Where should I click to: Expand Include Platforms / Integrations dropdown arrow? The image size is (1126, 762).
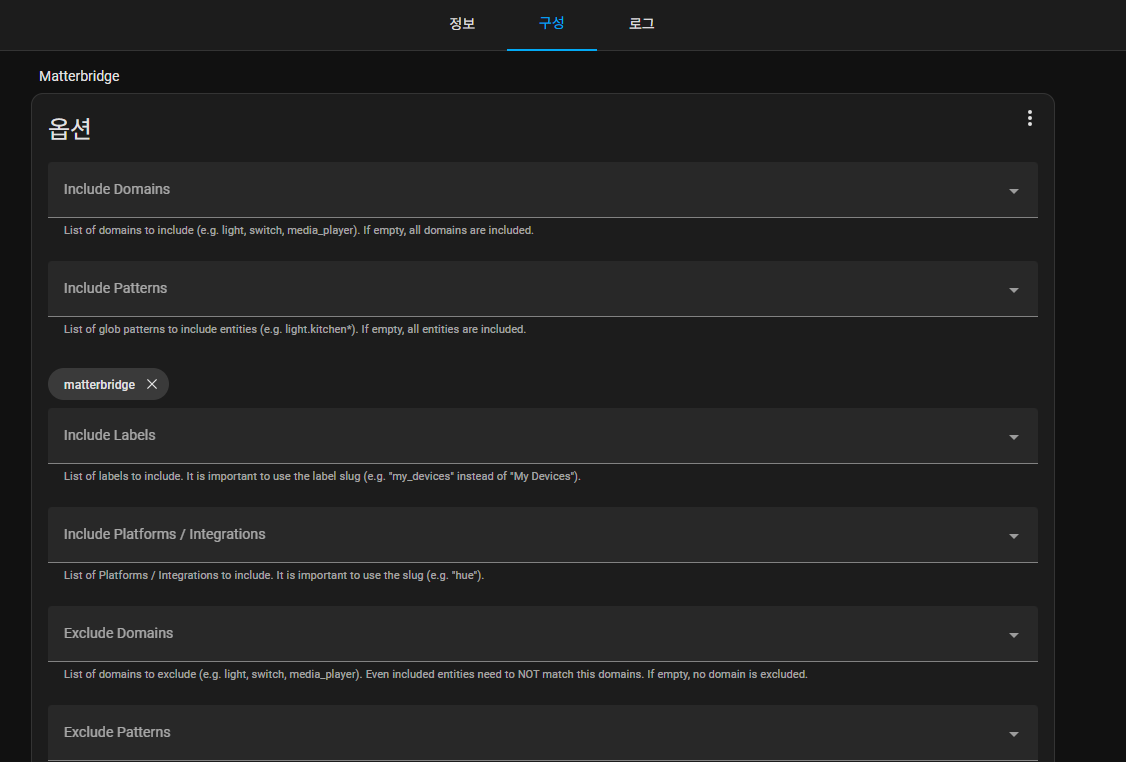pyautogui.click(x=1013, y=536)
